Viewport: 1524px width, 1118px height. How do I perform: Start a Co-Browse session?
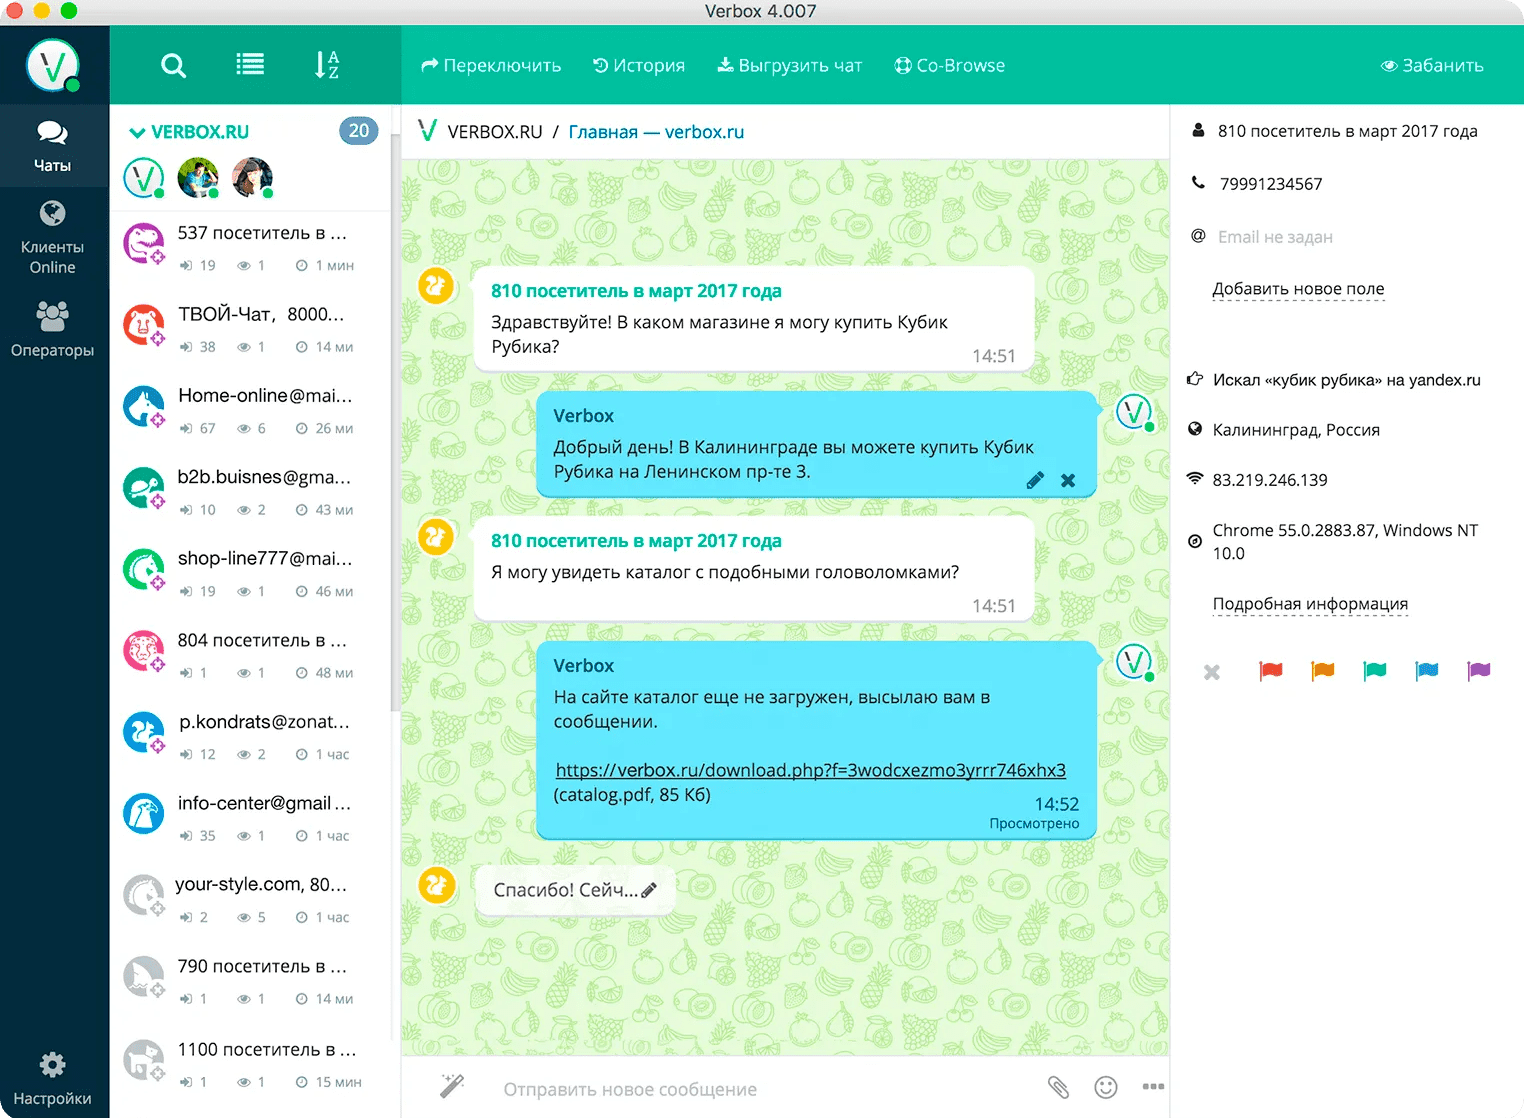pos(950,66)
